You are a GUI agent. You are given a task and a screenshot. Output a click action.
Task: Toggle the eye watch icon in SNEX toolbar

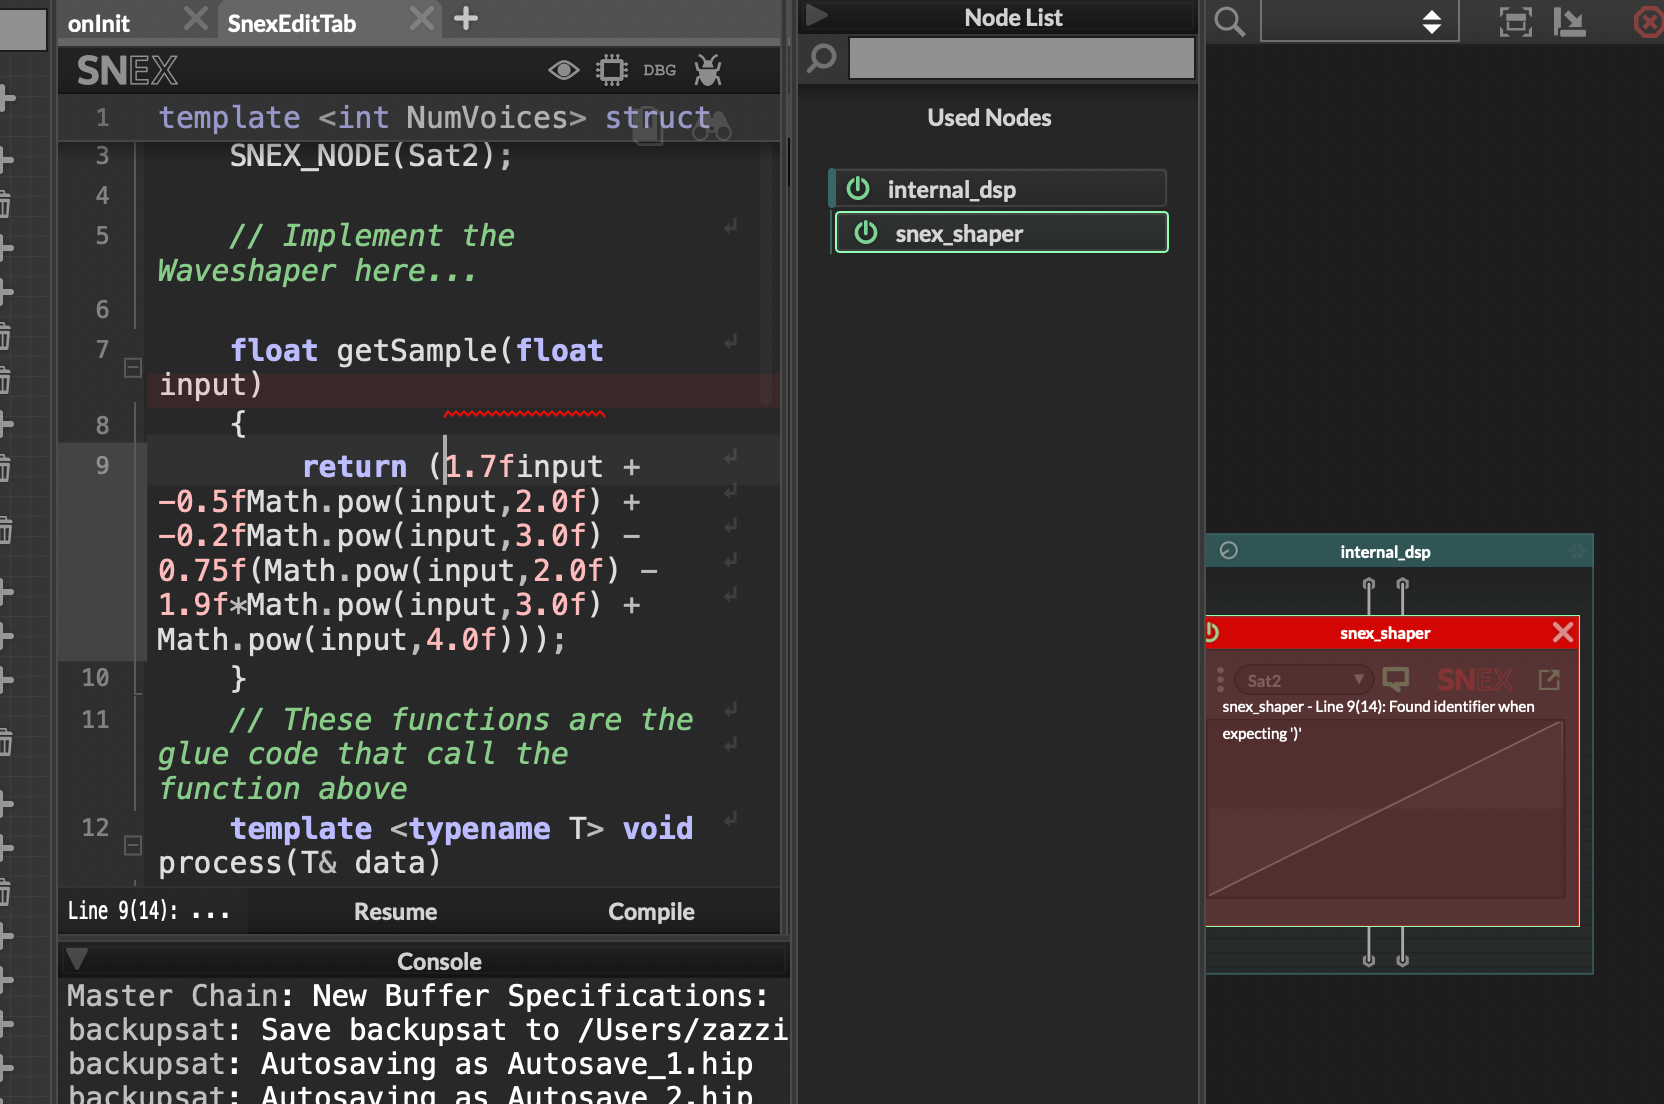point(564,70)
